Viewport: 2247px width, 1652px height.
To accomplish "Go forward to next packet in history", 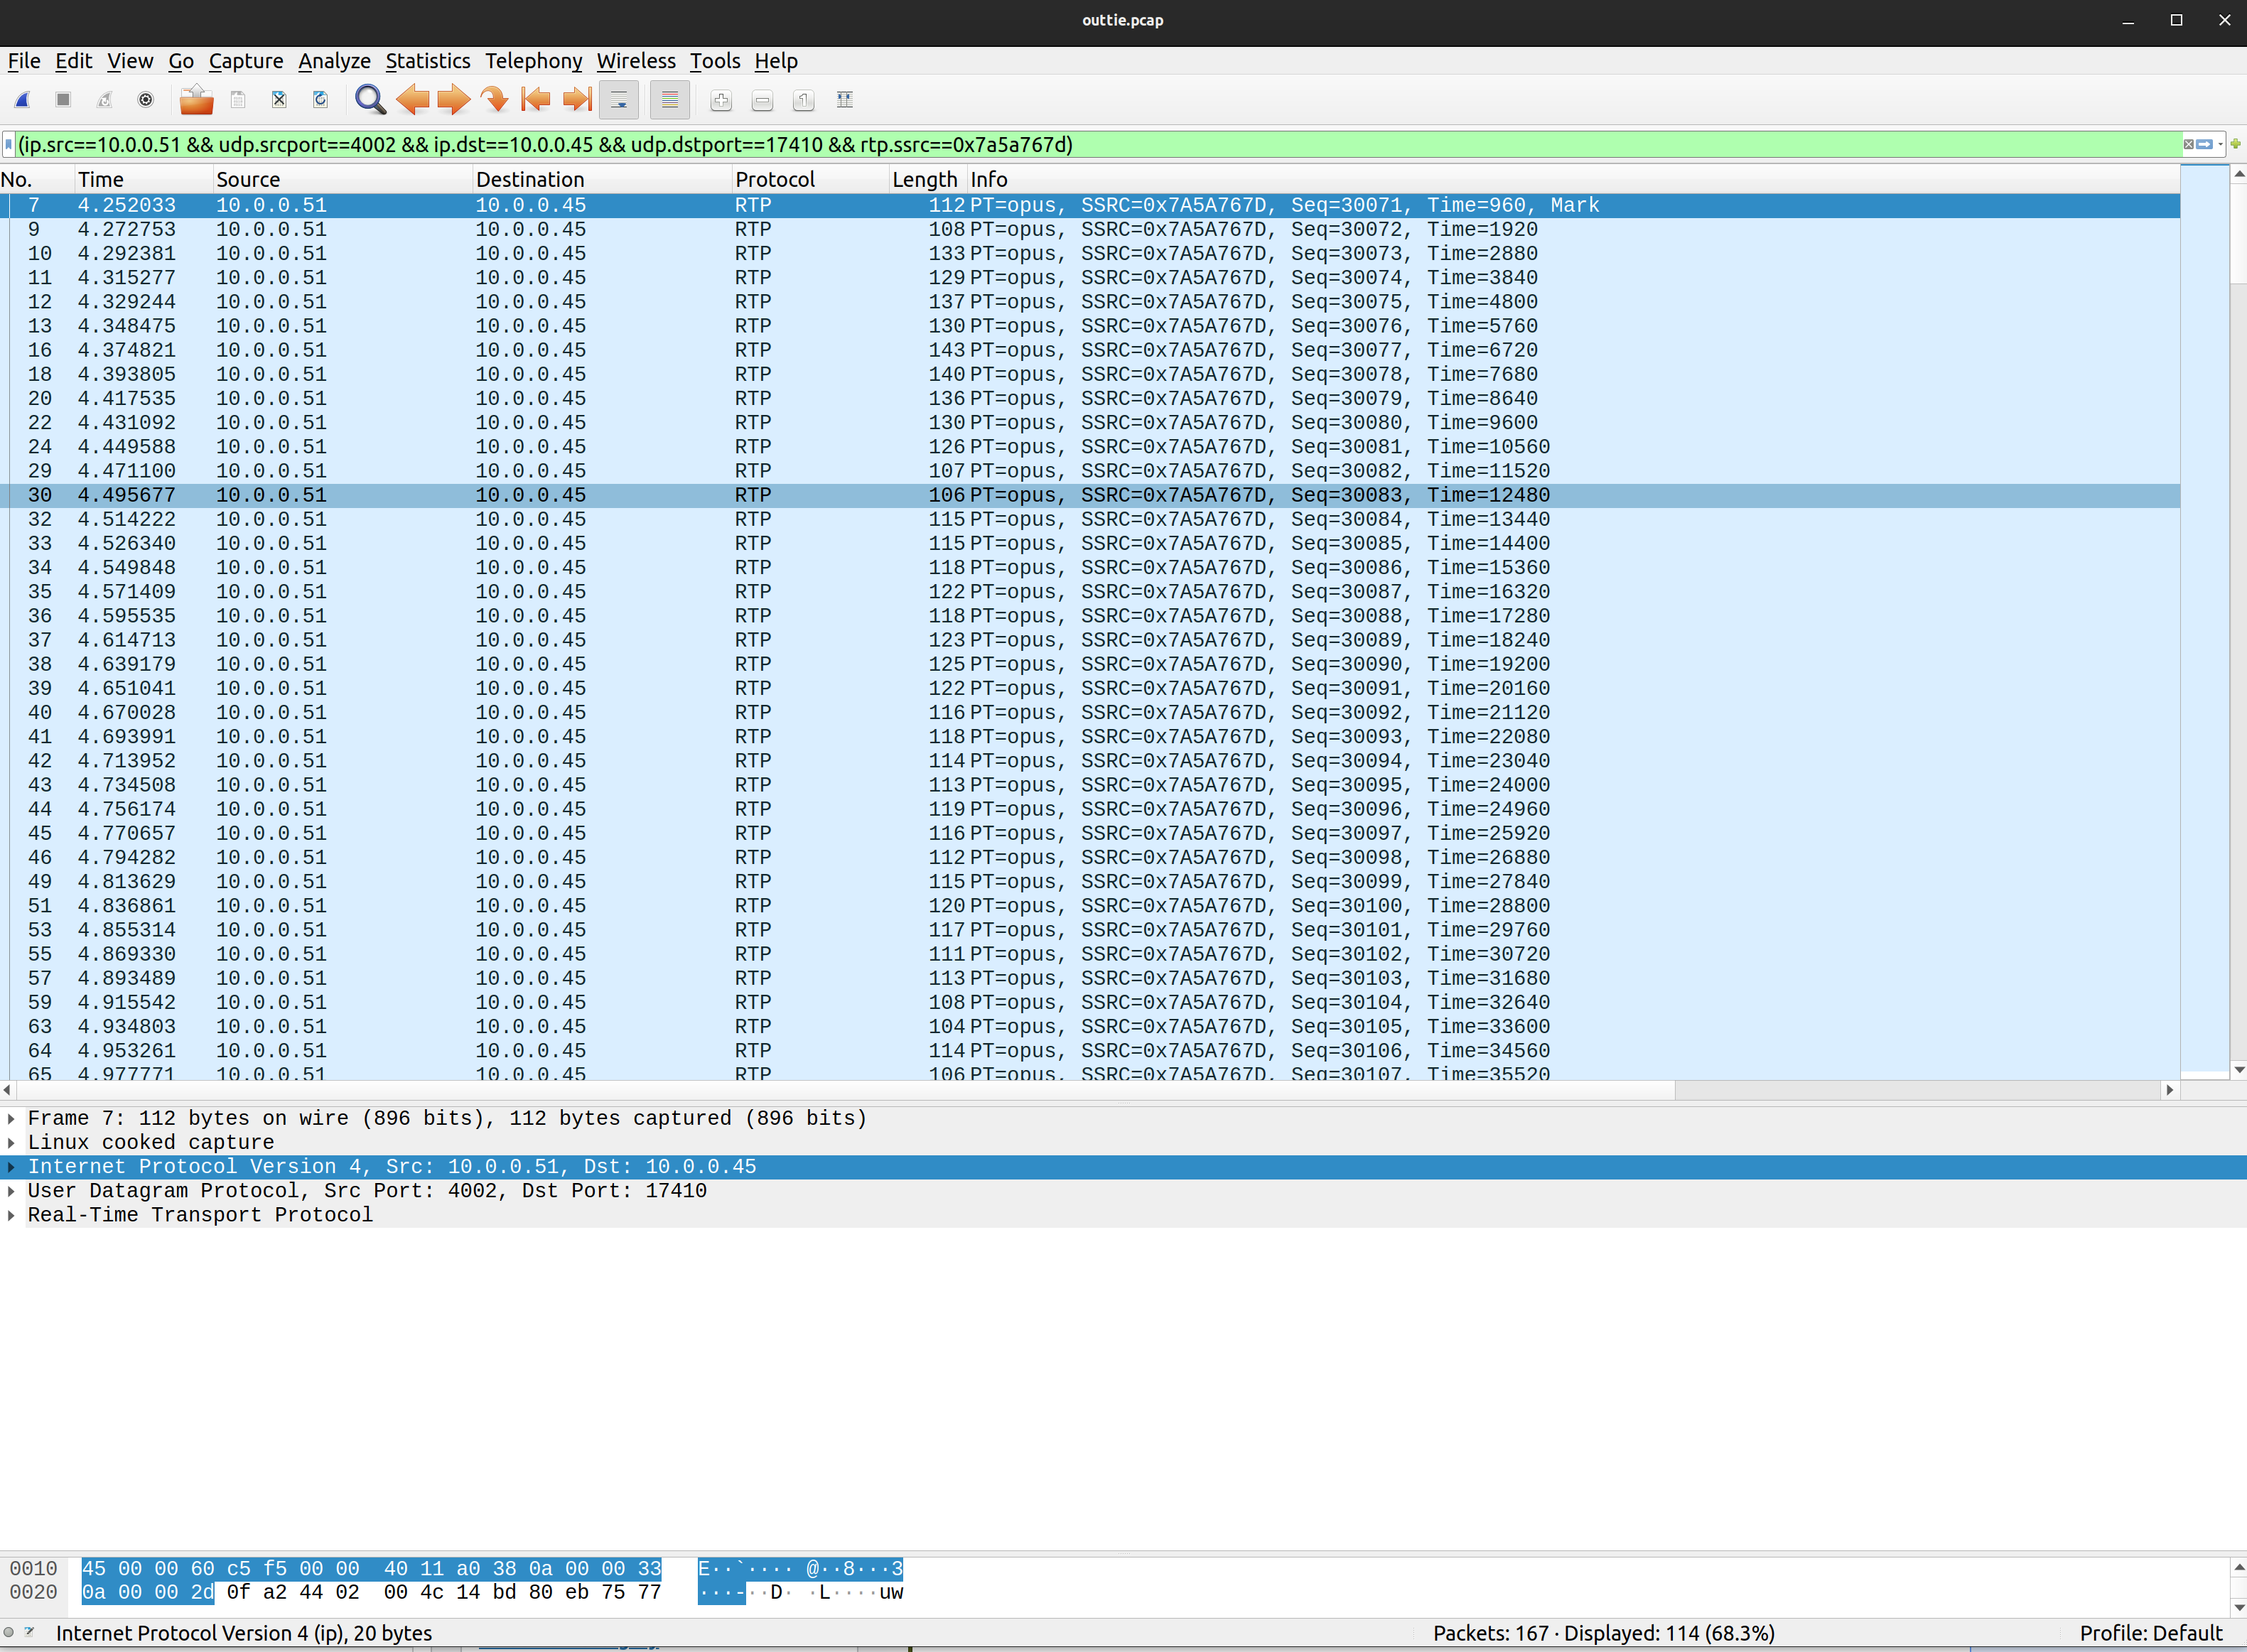I will tap(453, 100).
